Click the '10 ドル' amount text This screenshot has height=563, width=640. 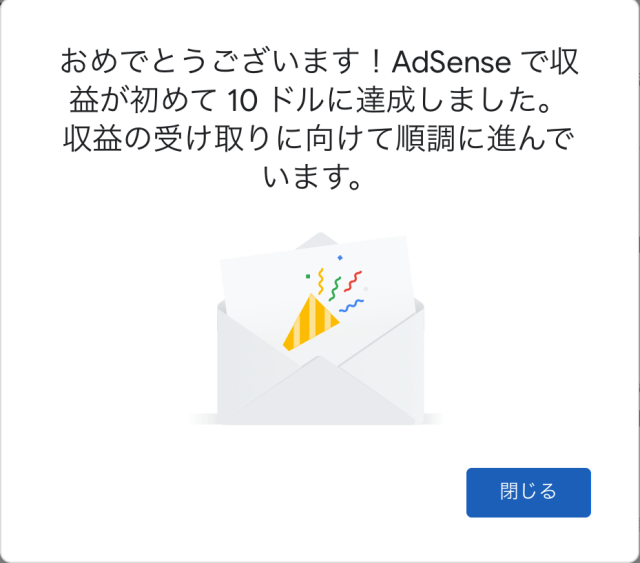274,100
